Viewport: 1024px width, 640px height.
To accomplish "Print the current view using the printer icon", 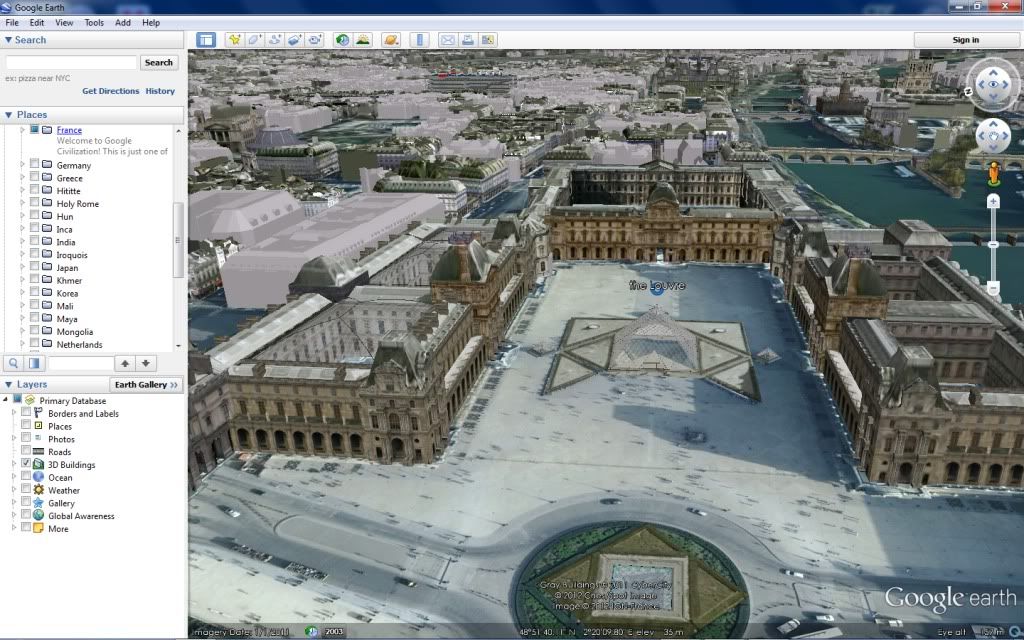I will pyautogui.click(x=468, y=40).
